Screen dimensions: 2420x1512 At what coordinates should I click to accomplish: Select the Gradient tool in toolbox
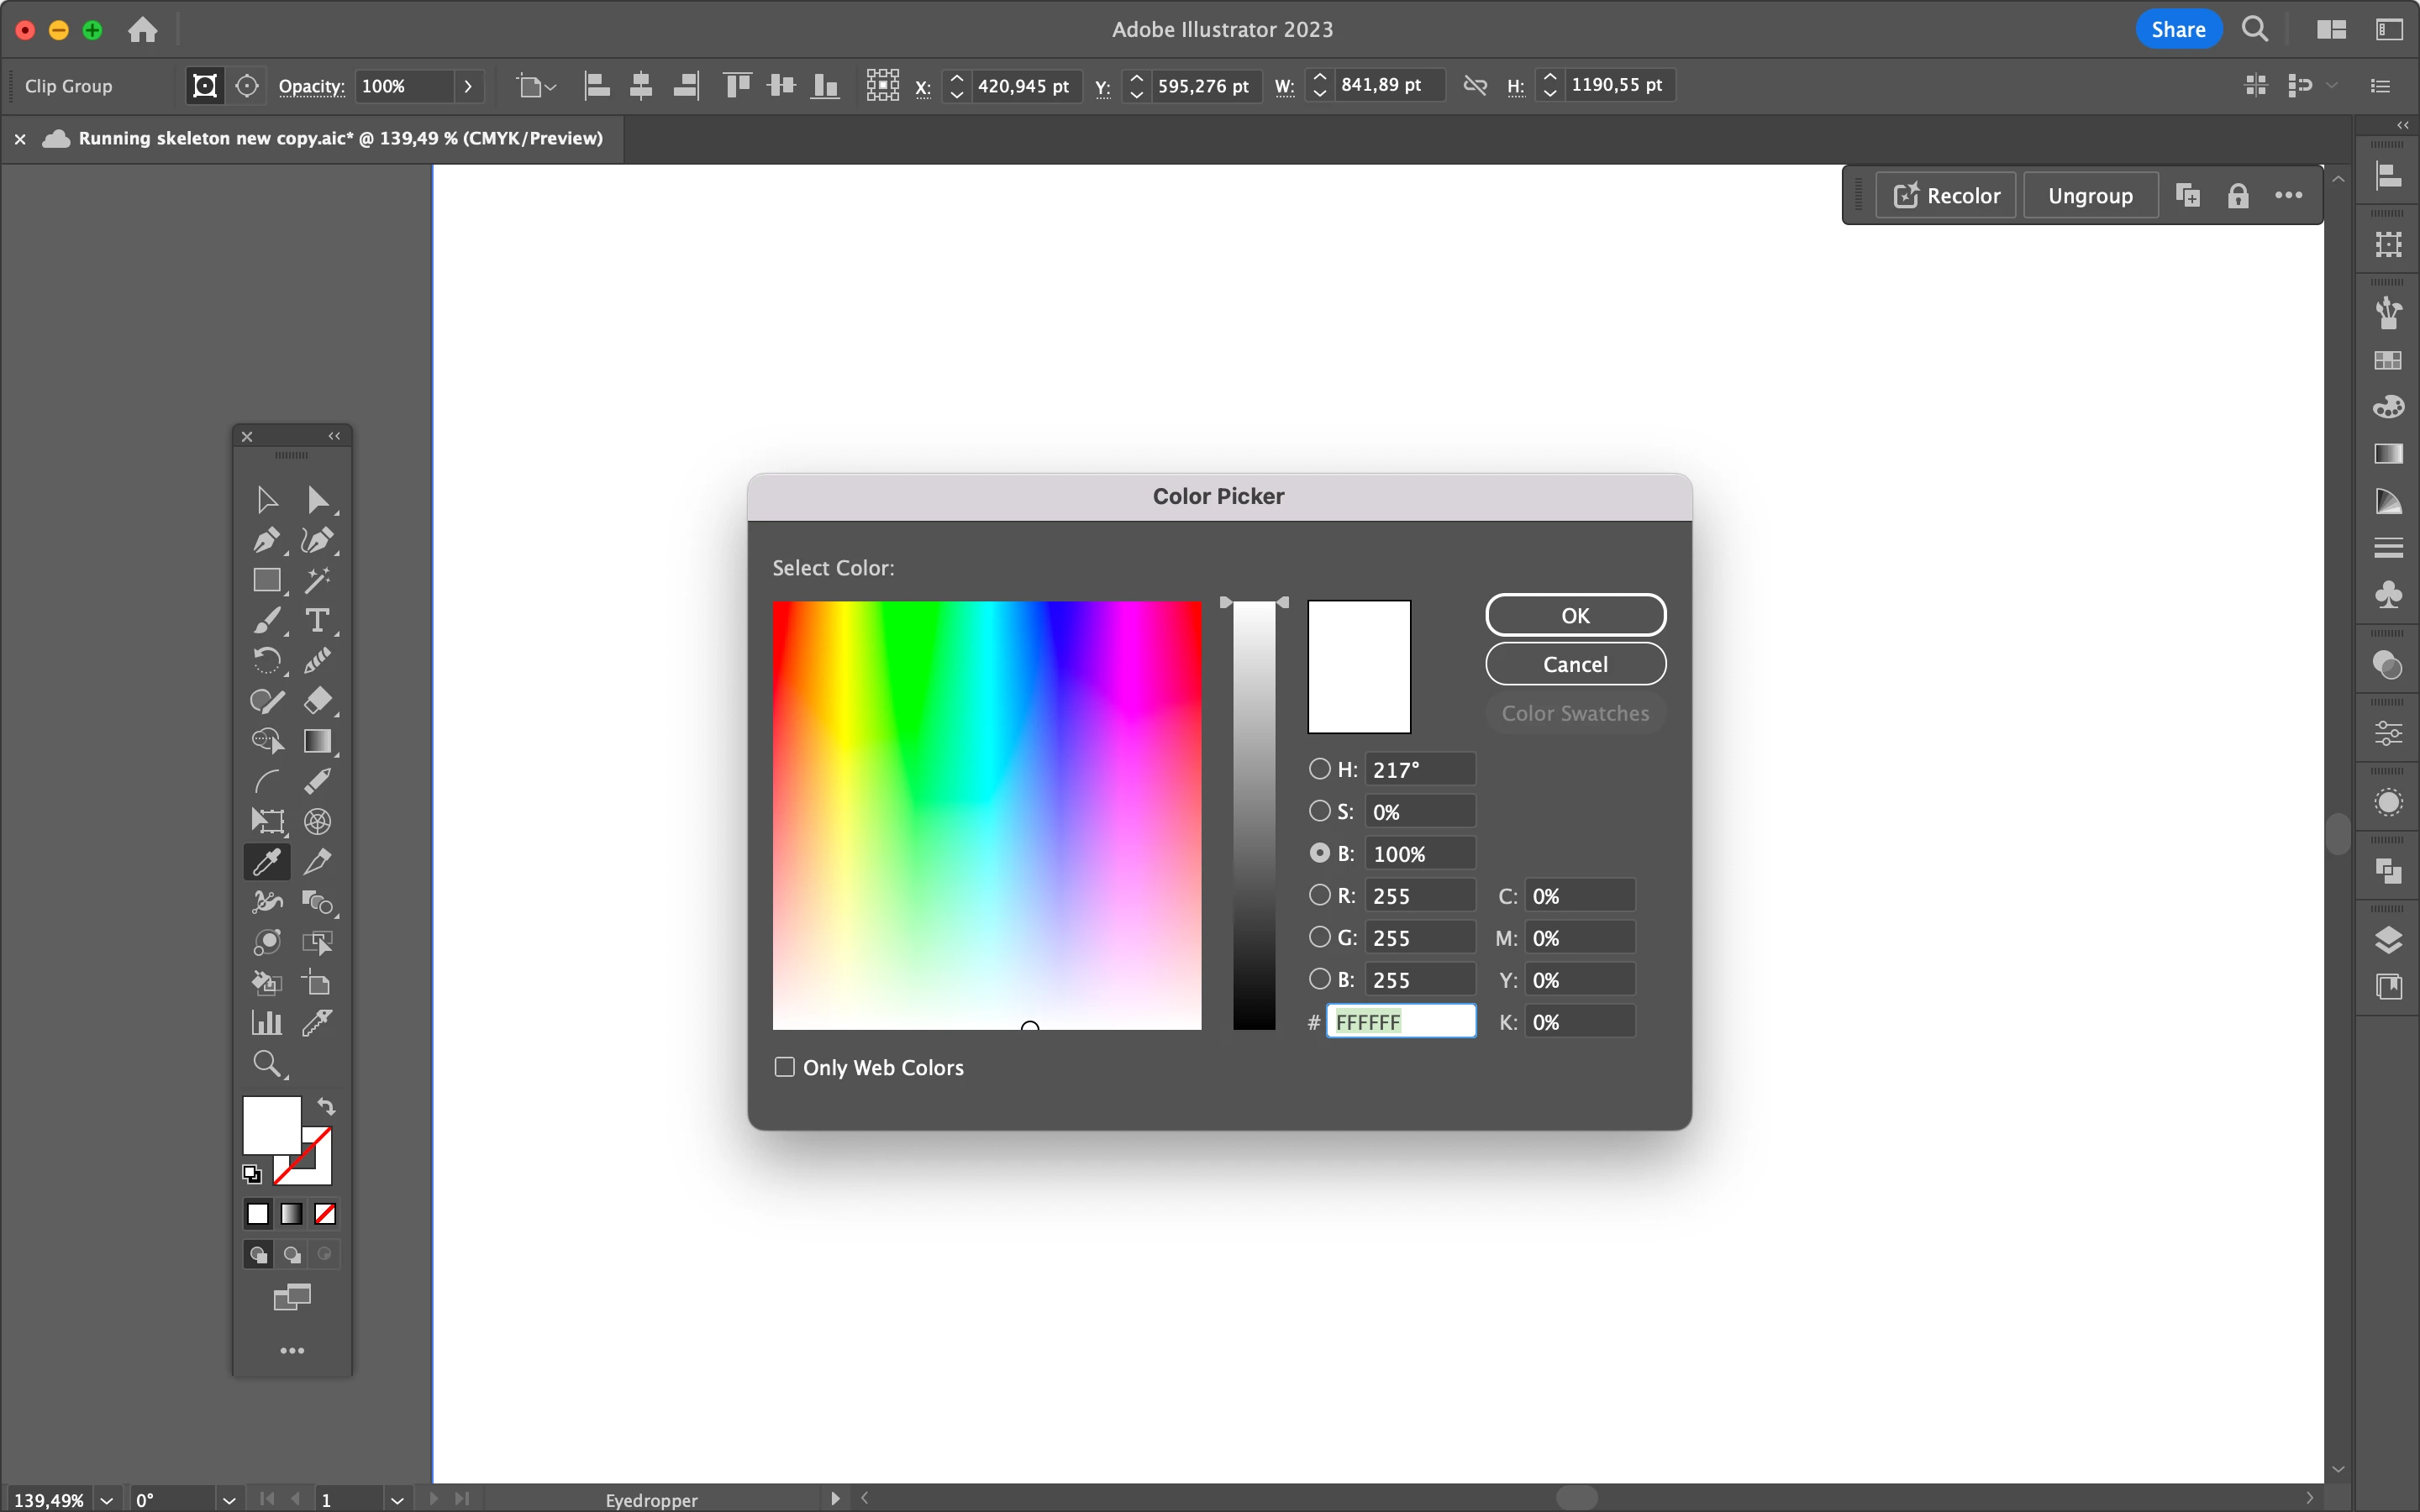pos(317,741)
